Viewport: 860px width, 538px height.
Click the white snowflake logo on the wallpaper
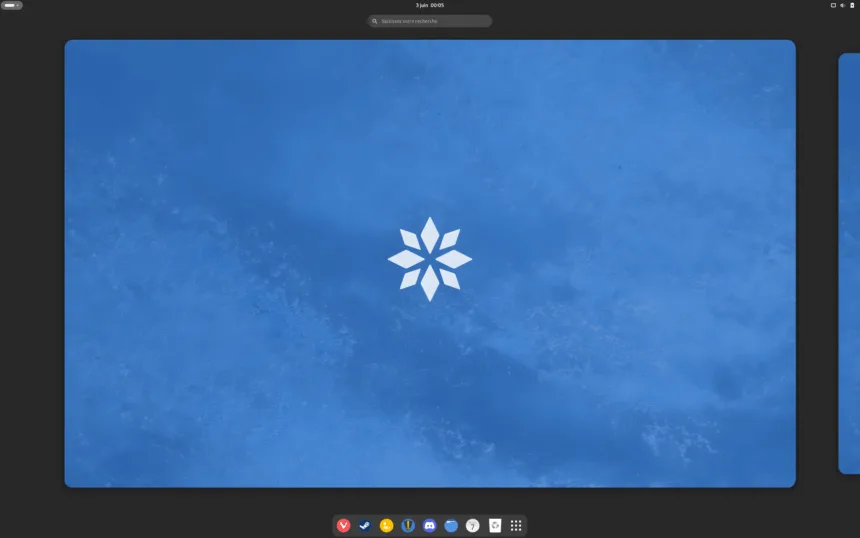pyautogui.click(x=430, y=259)
